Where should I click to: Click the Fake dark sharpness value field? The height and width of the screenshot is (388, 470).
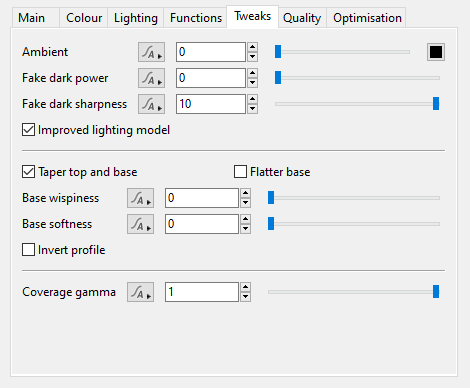point(211,104)
